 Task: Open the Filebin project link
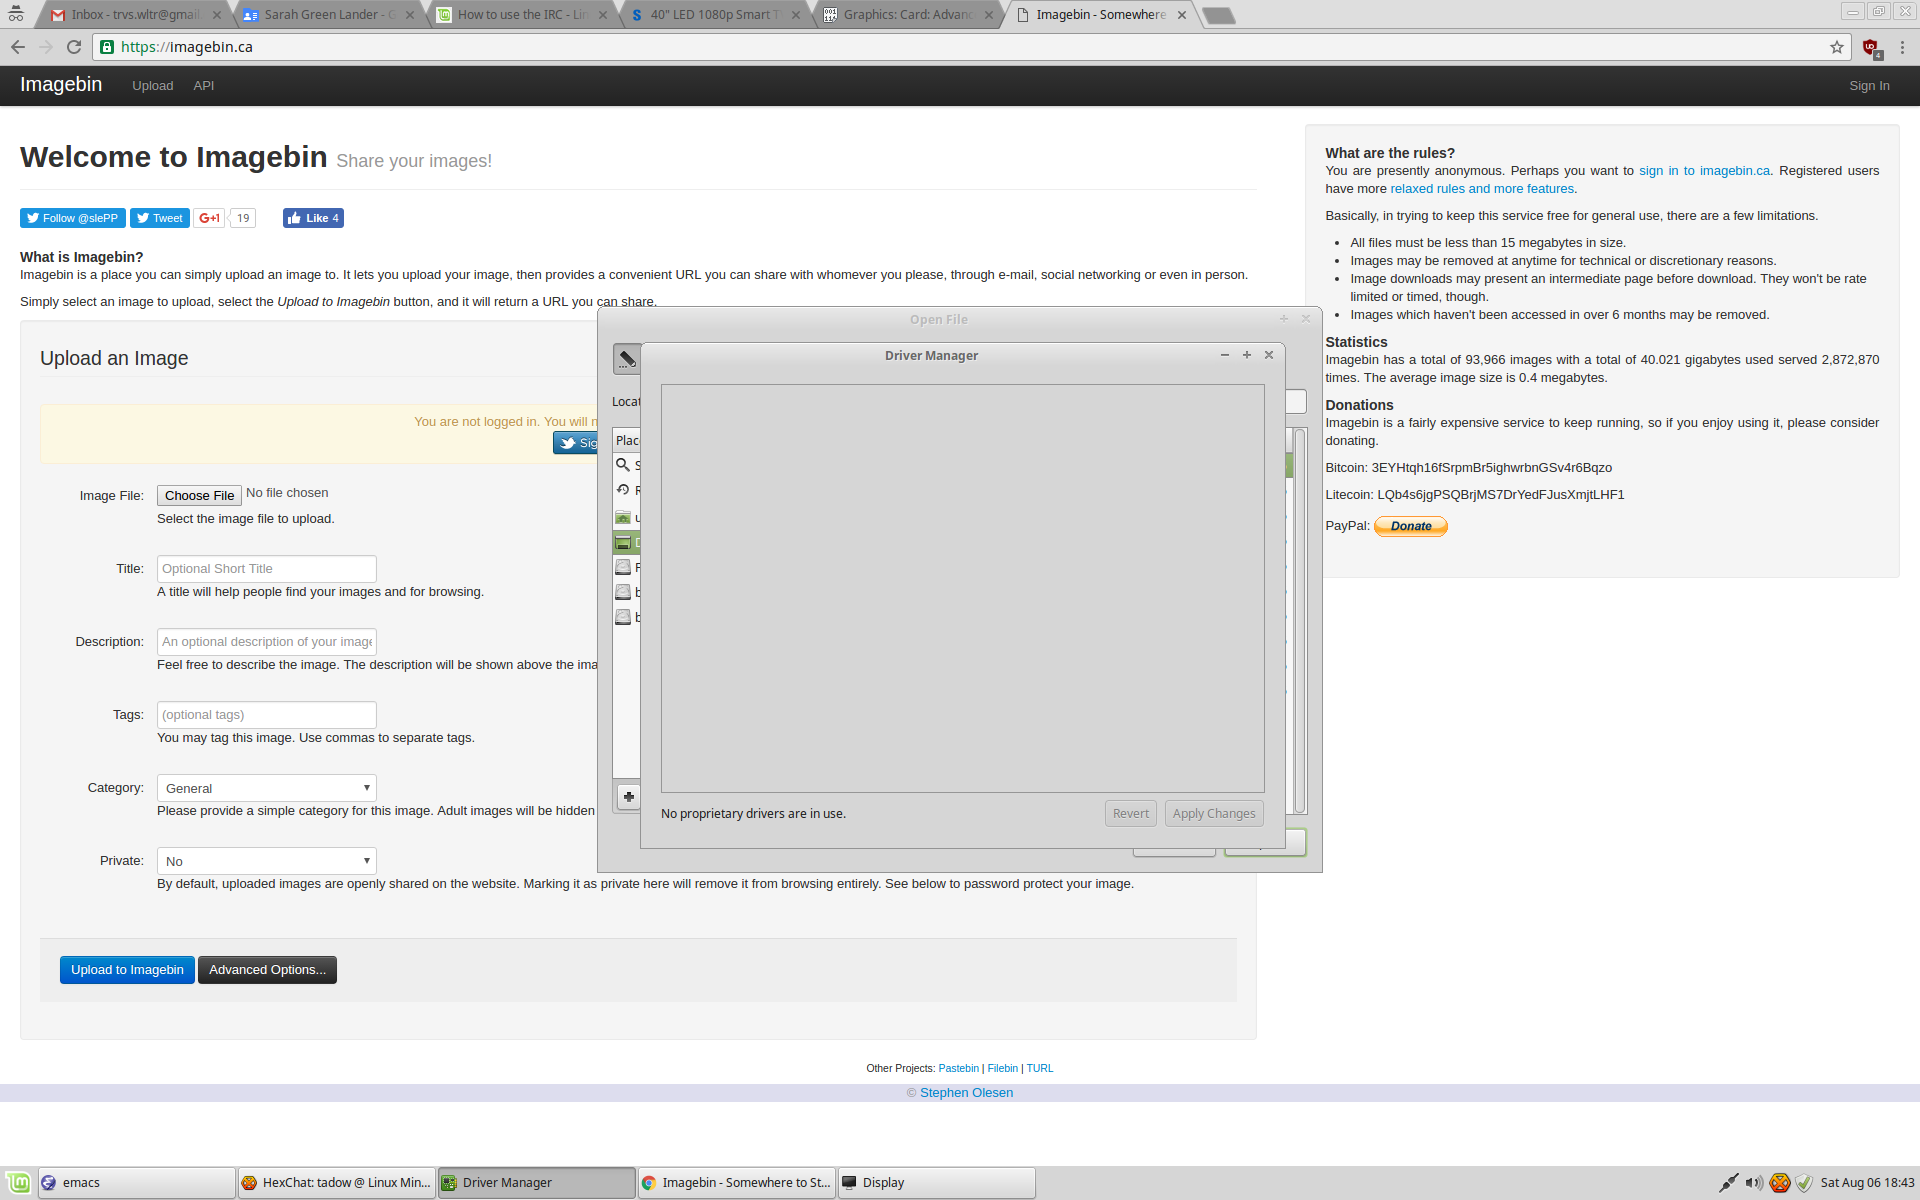pos(1002,1068)
